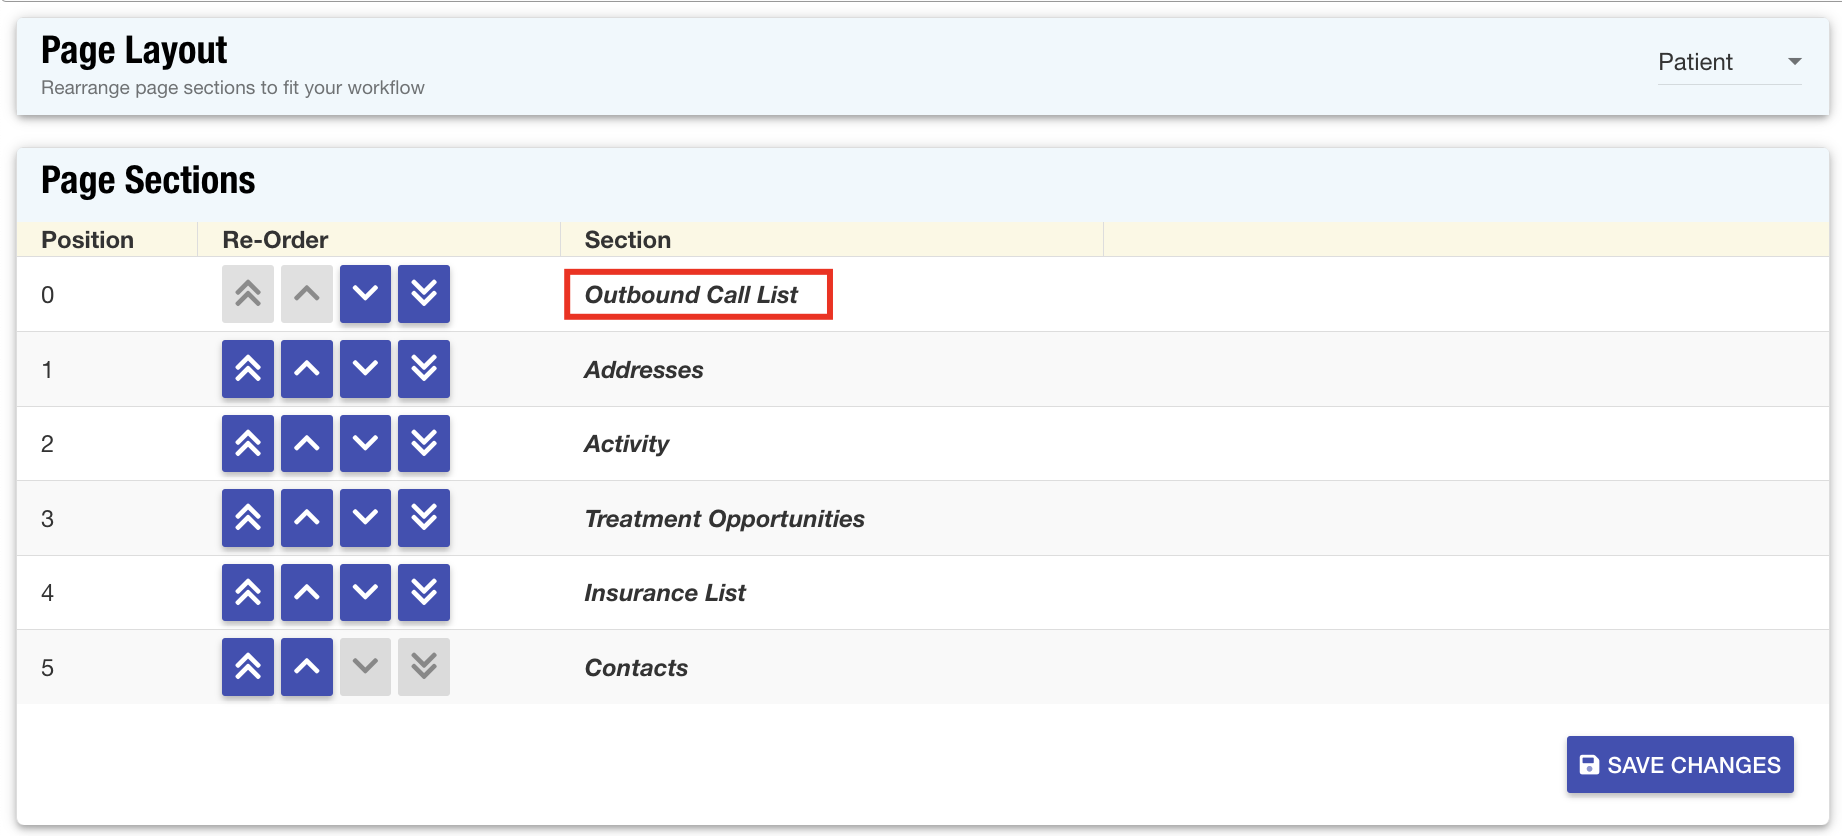
Task: Move Activity section down one position
Action: coord(365,443)
